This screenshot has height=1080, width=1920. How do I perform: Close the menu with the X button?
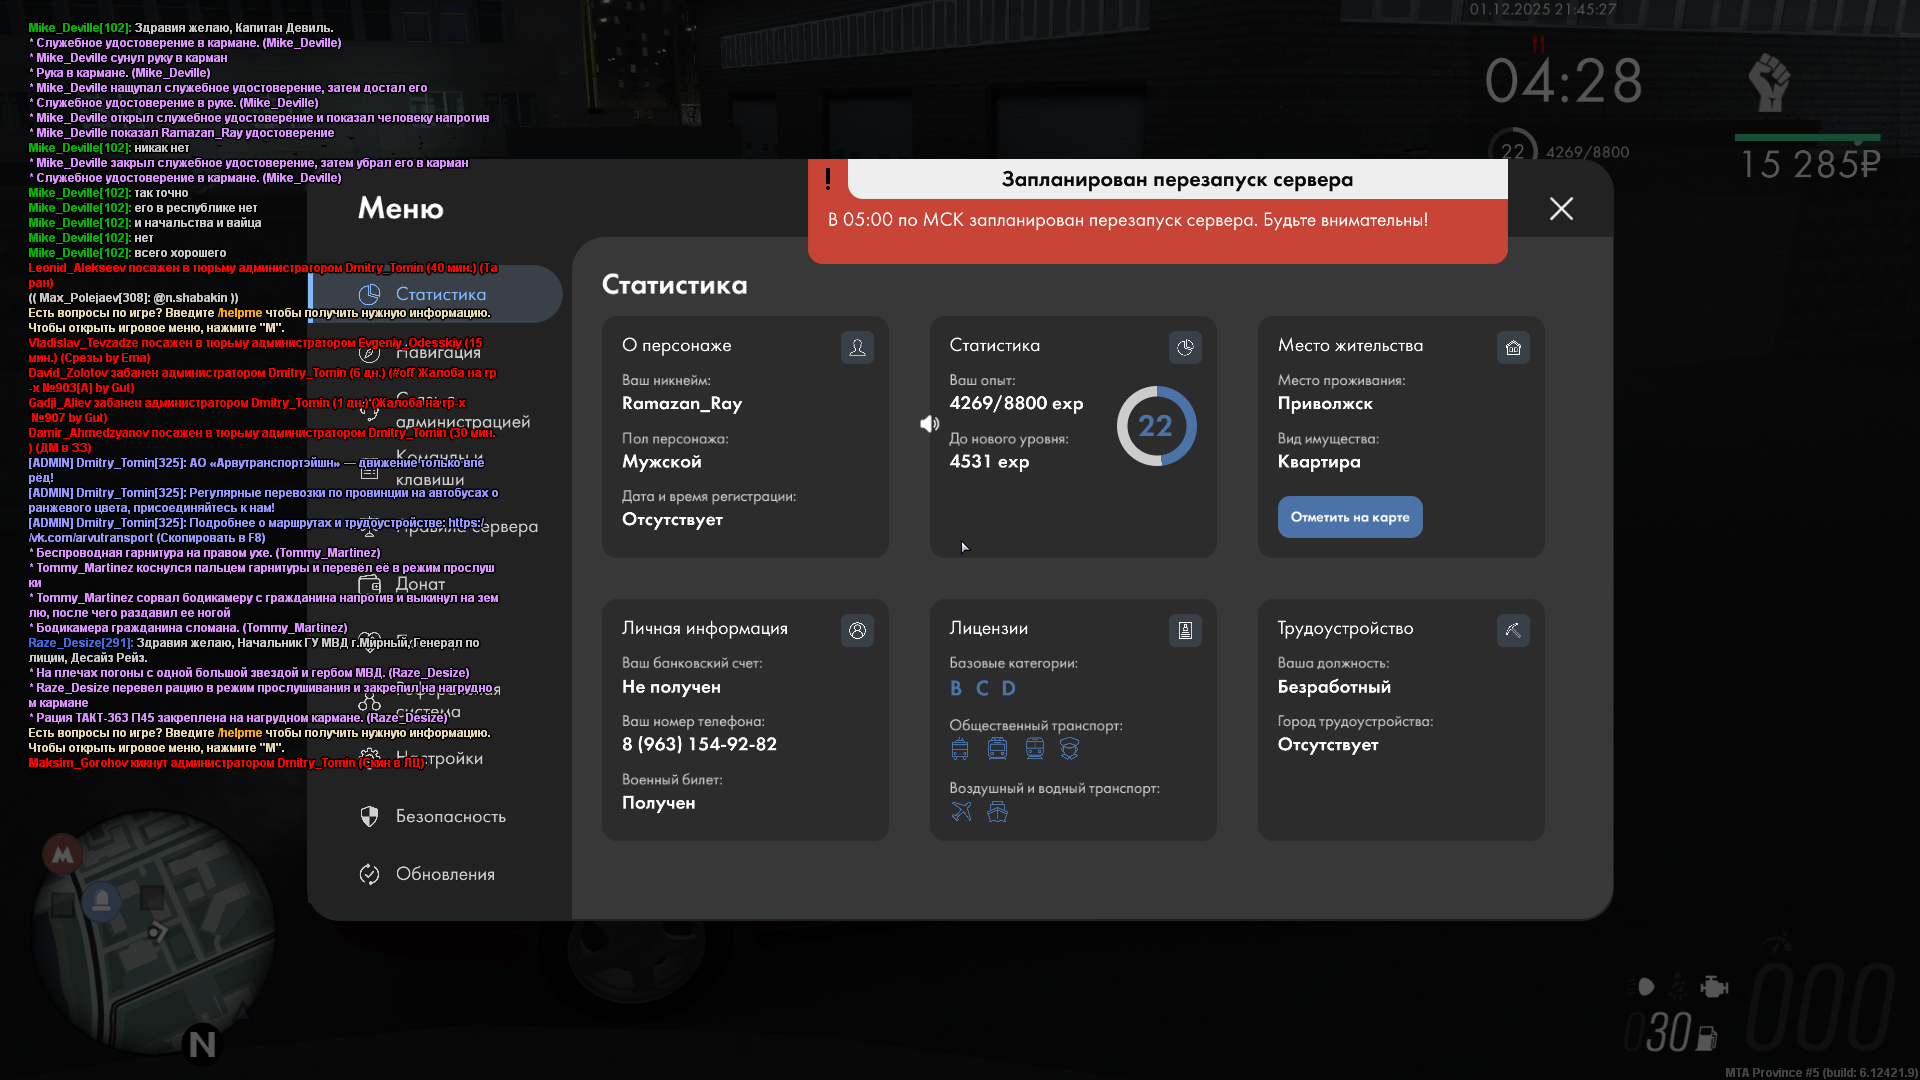1561,209
